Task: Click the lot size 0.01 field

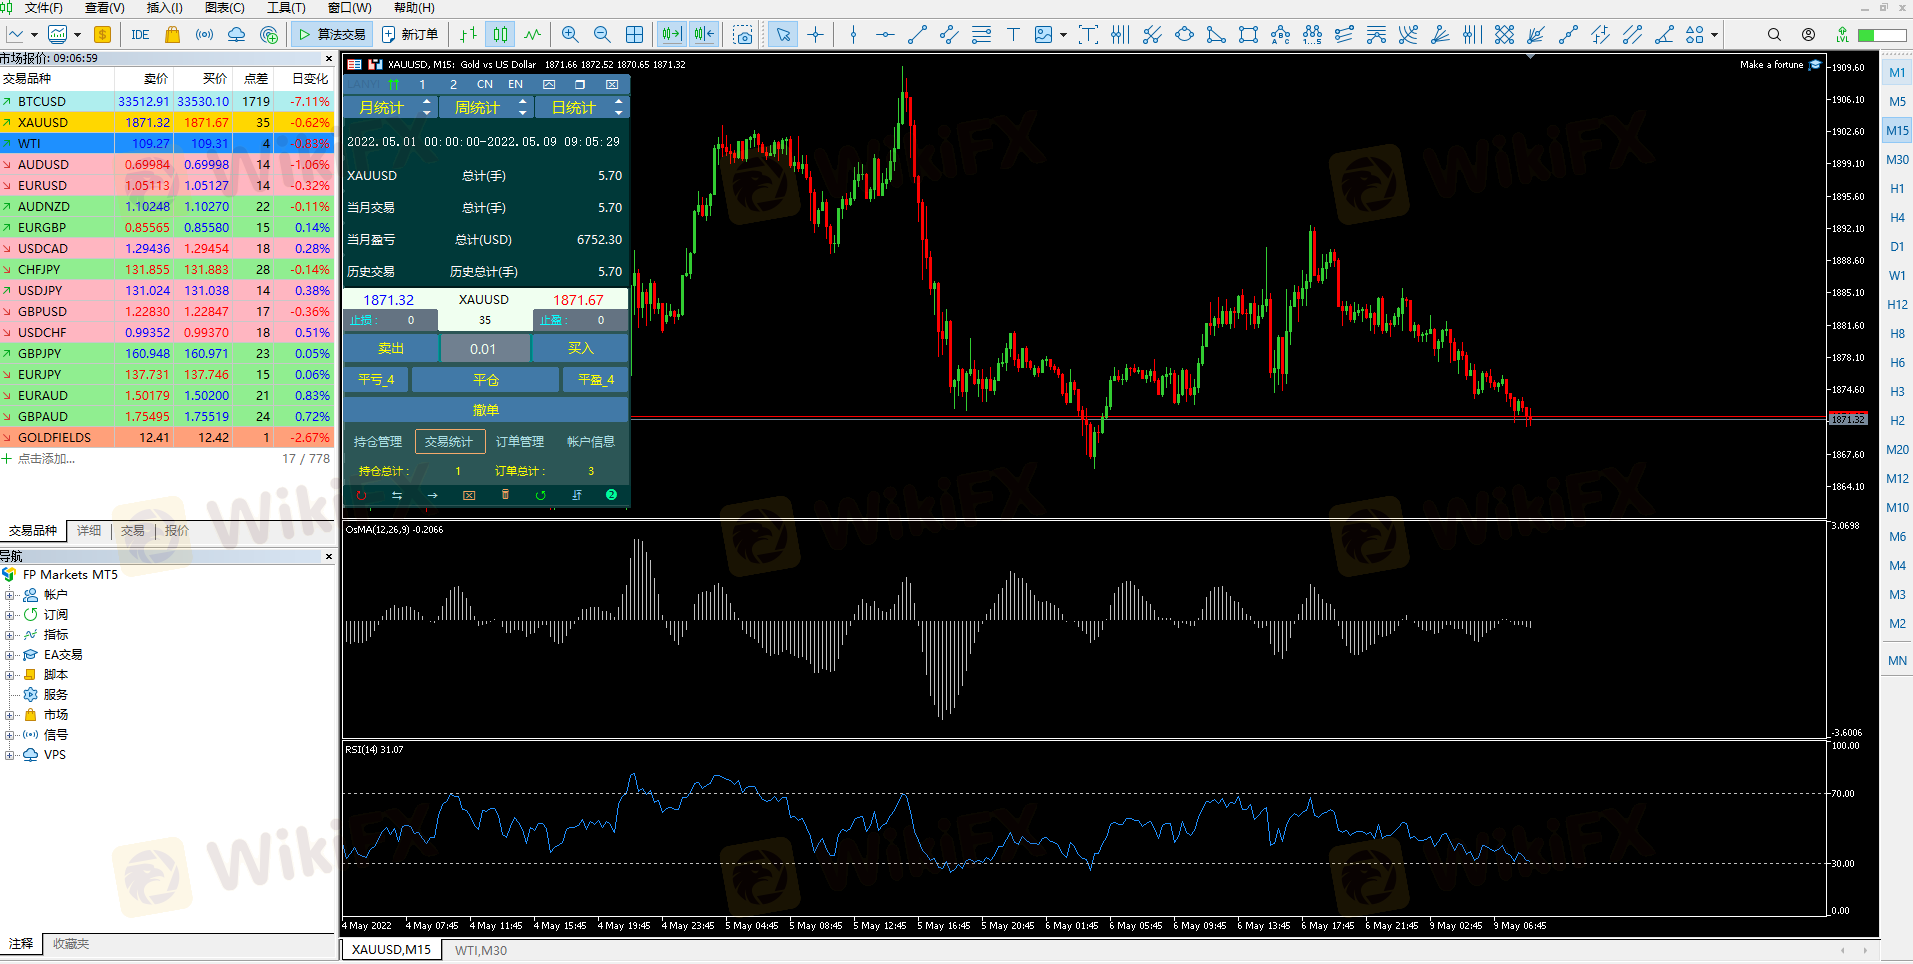Action: click(x=484, y=348)
